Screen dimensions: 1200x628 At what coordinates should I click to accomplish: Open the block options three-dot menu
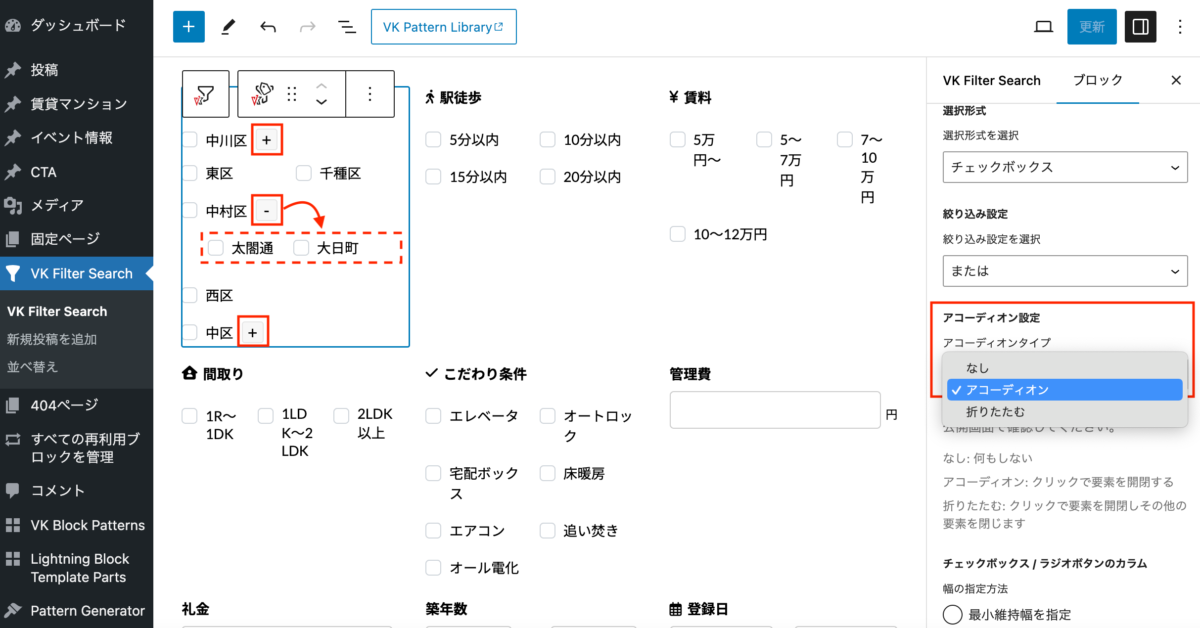tap(370, 94)
